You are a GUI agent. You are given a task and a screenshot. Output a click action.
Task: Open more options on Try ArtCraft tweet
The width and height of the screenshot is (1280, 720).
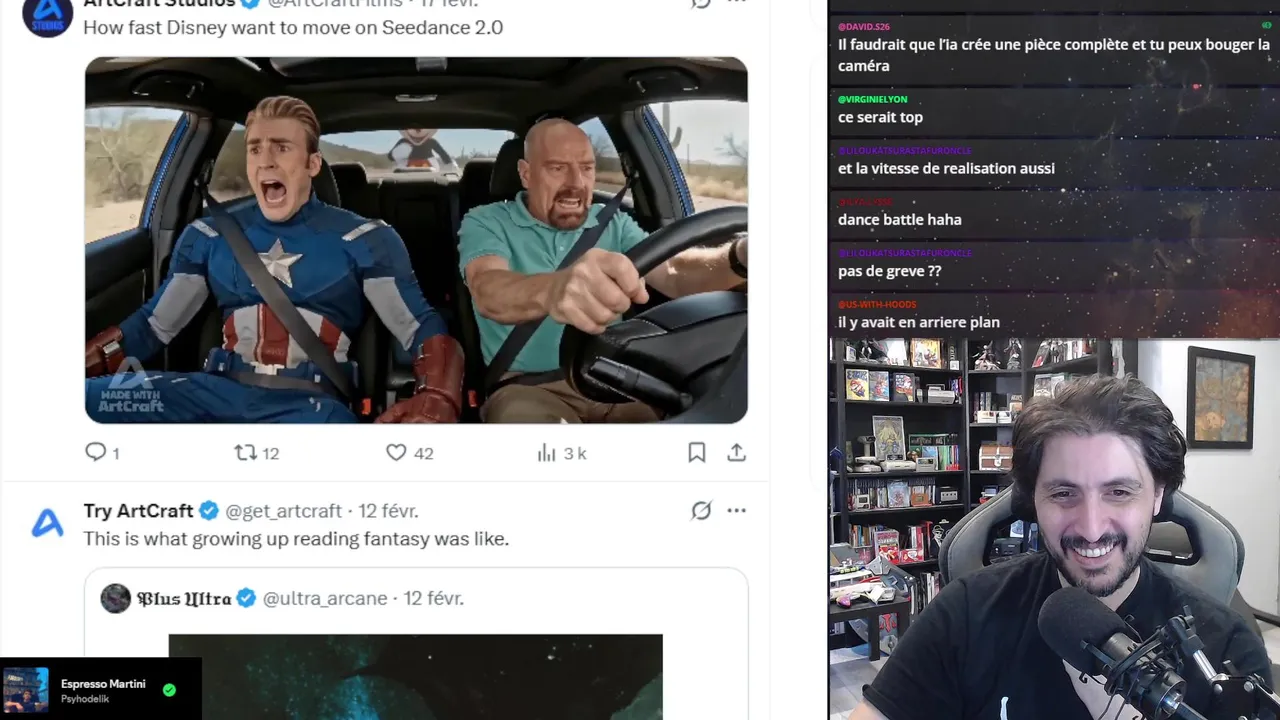coord(737,511)
